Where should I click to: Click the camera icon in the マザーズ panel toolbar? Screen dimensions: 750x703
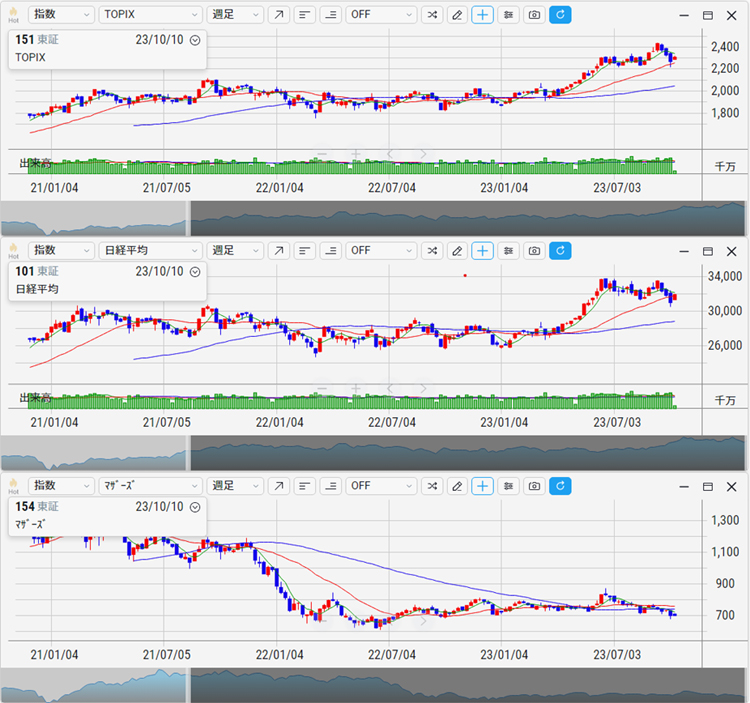click(x=535, y=486)
